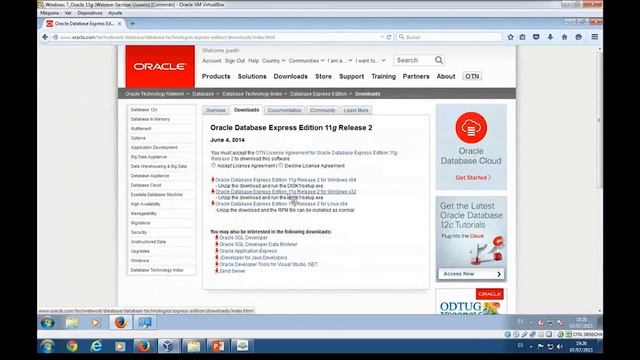Click Get Started under Database Cloud
640x360 pixels.
(473, 178)
